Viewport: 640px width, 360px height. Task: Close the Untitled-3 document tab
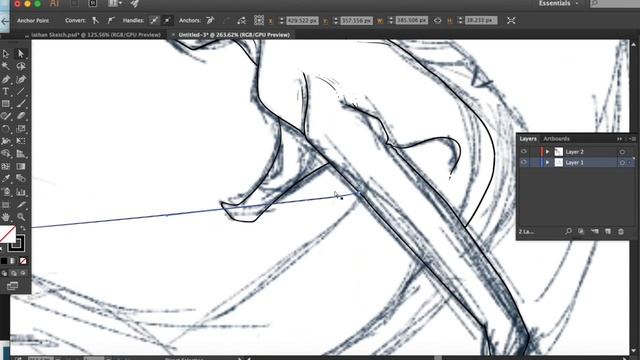173,35
